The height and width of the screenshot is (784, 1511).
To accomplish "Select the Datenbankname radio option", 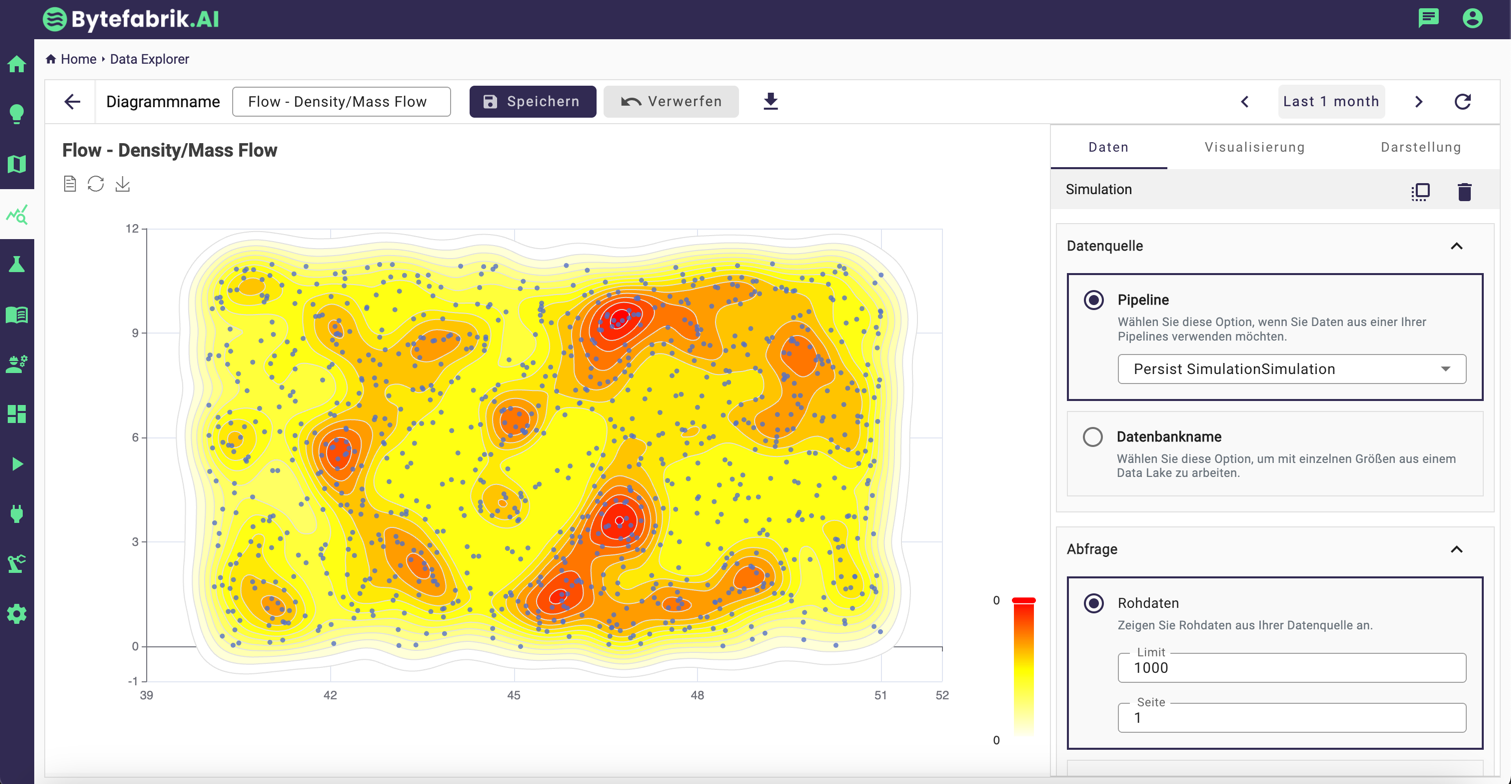I will tap(1093, 437).
